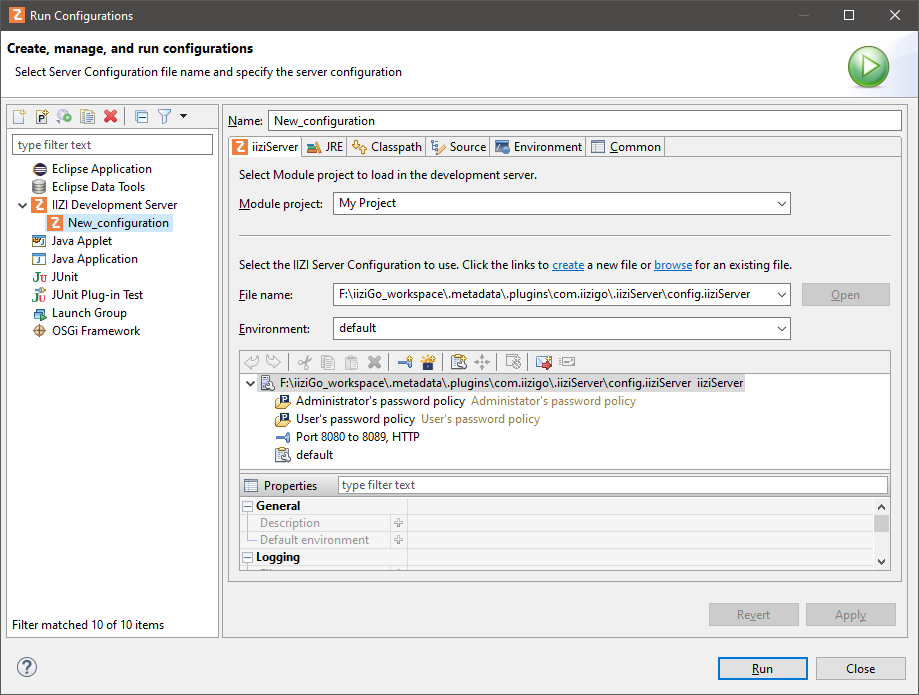Collapse the config.iiziServer file tree node
The image size is (919, 695).
pos(250,383)
